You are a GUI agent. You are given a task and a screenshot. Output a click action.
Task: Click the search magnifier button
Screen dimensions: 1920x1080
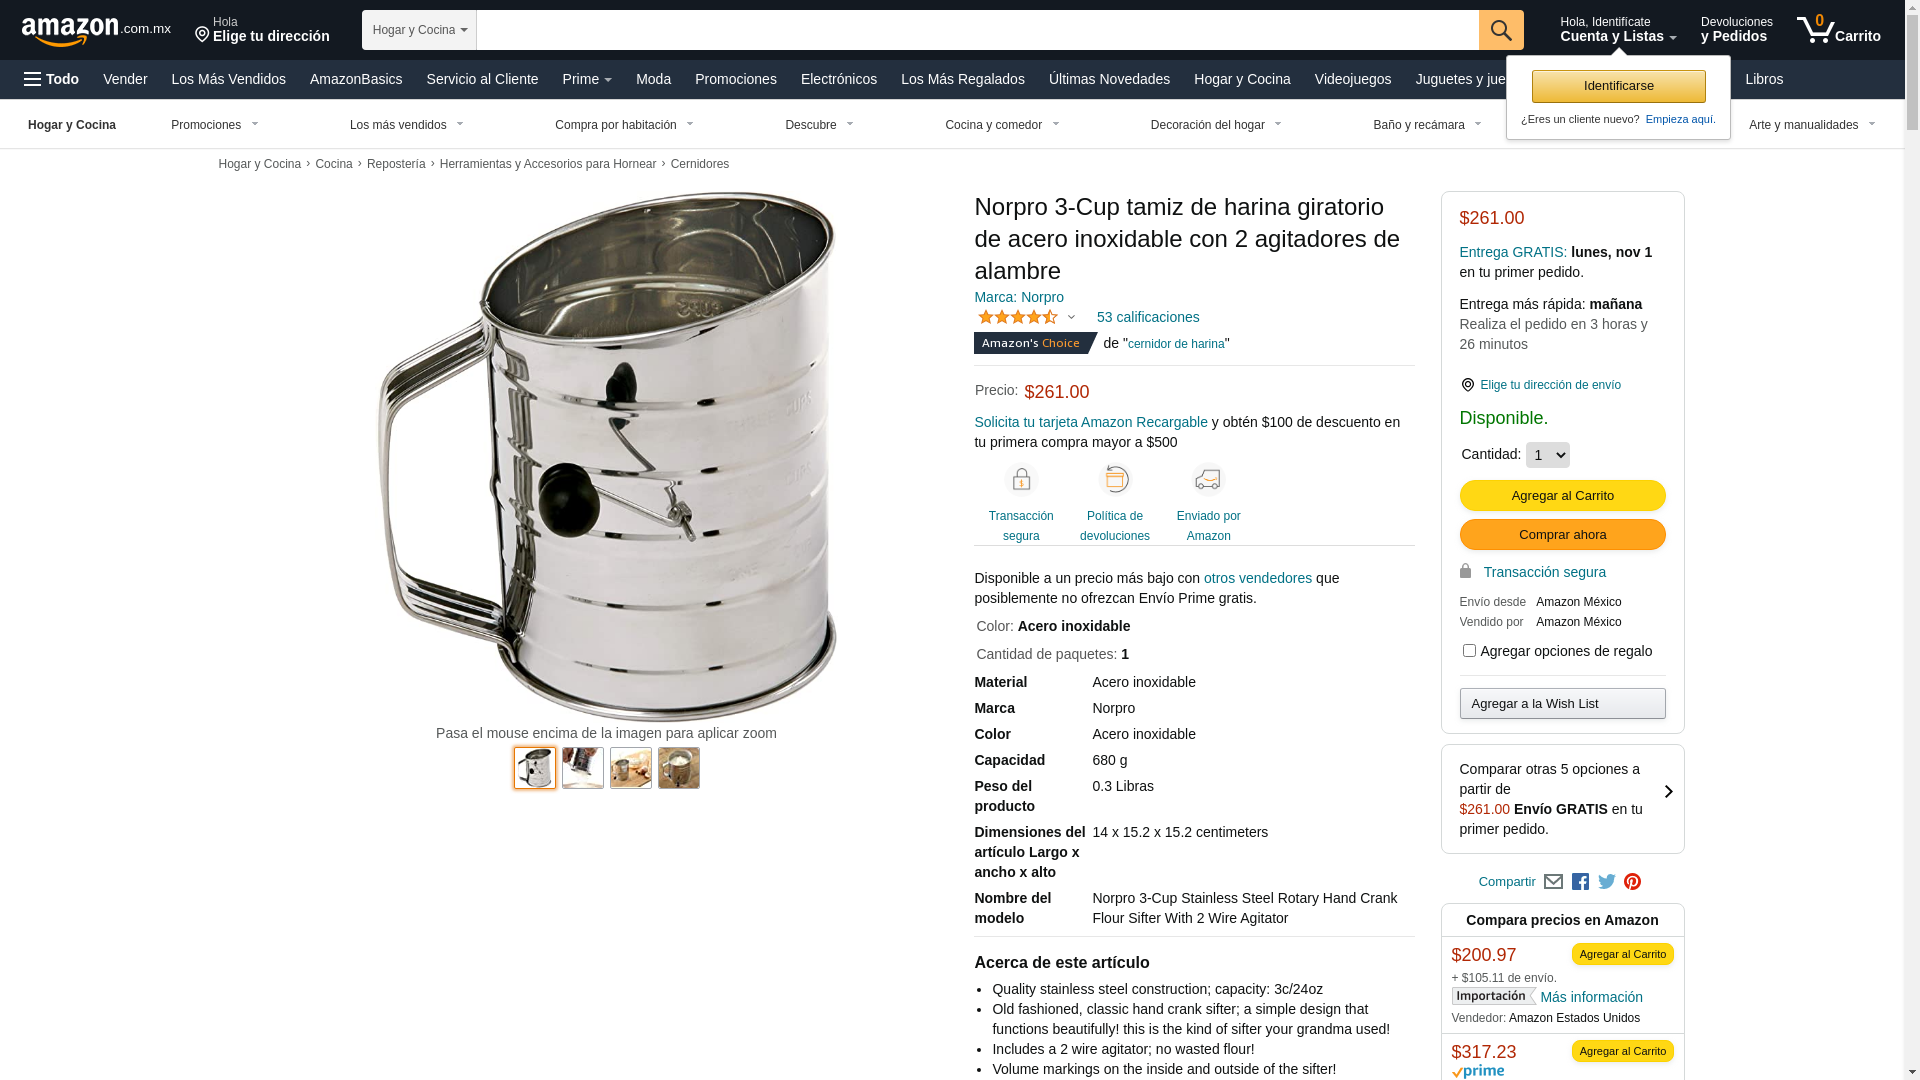(x=1501, y=30)
